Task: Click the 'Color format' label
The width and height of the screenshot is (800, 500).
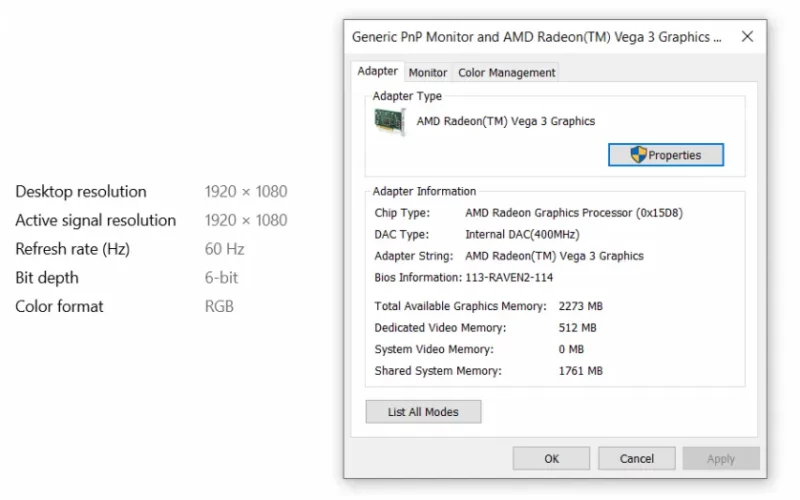Action: pos(59,306)
